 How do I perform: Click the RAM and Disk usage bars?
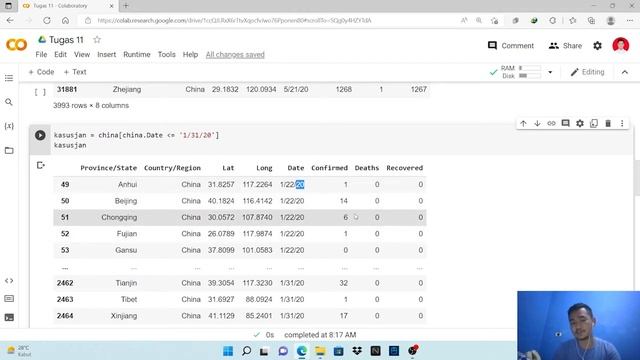[521, 72]
